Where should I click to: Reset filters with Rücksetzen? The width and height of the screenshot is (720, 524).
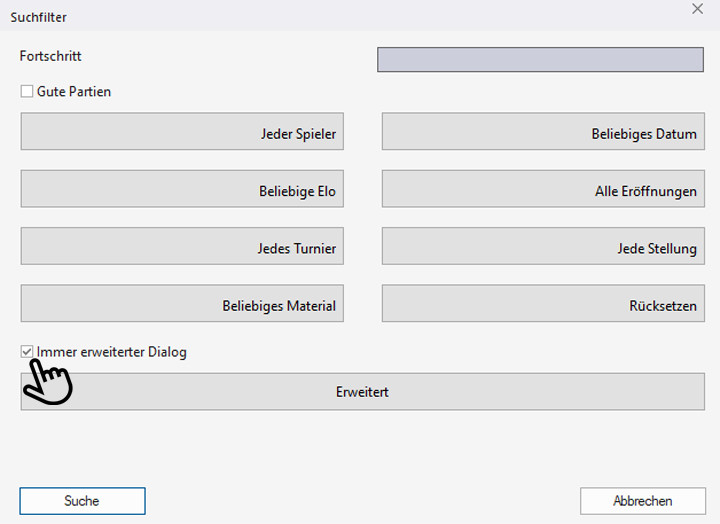(543, 305)
